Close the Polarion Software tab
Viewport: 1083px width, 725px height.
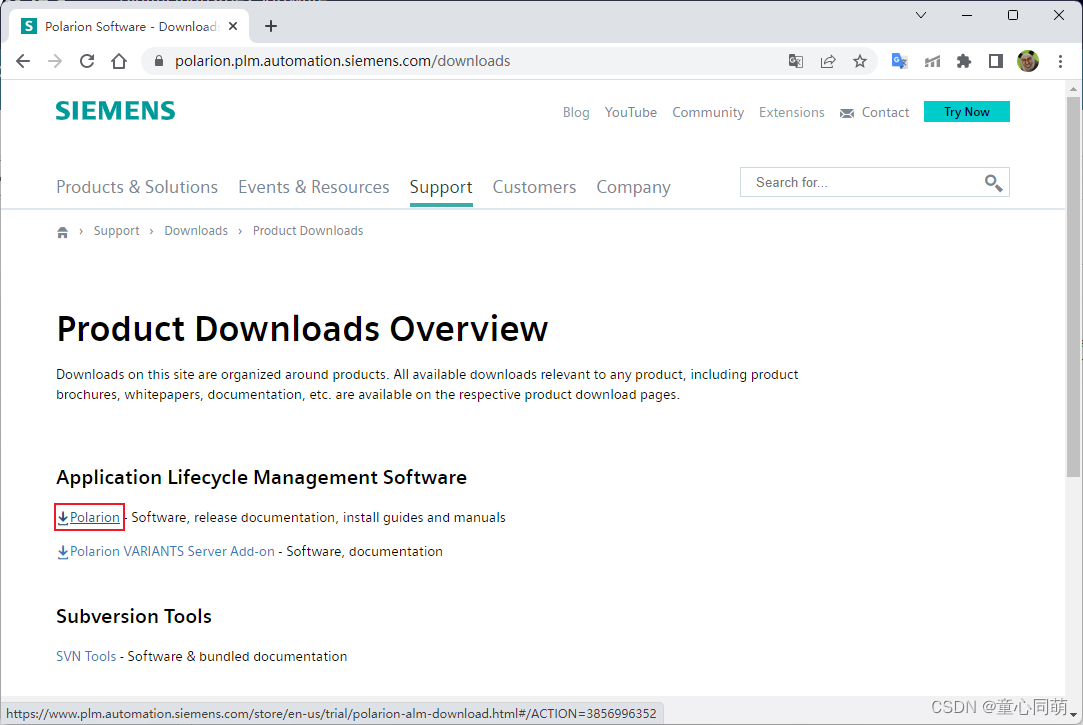click(x=233, y=26)
